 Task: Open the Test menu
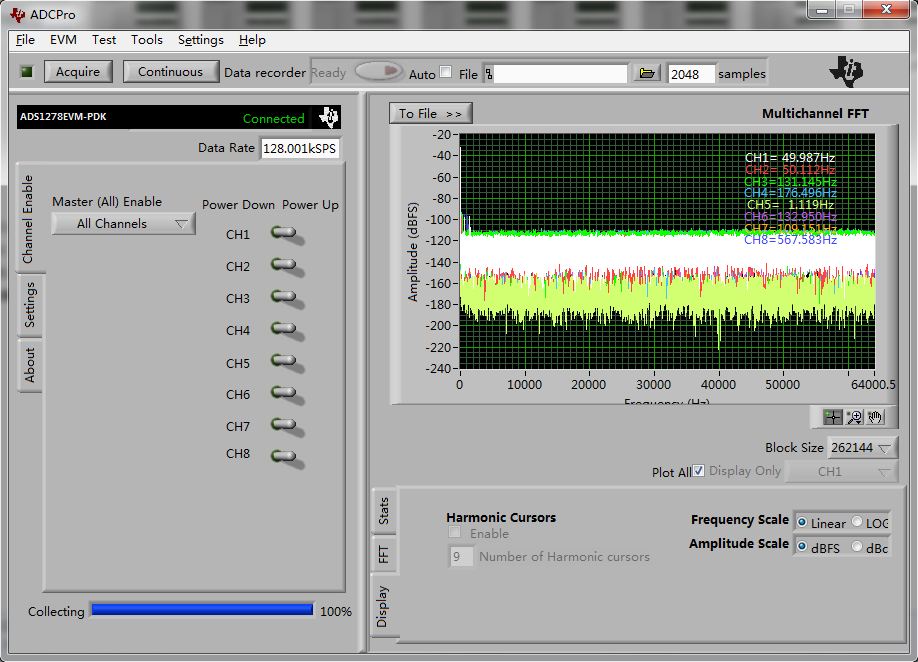click(x=104, y=40)
